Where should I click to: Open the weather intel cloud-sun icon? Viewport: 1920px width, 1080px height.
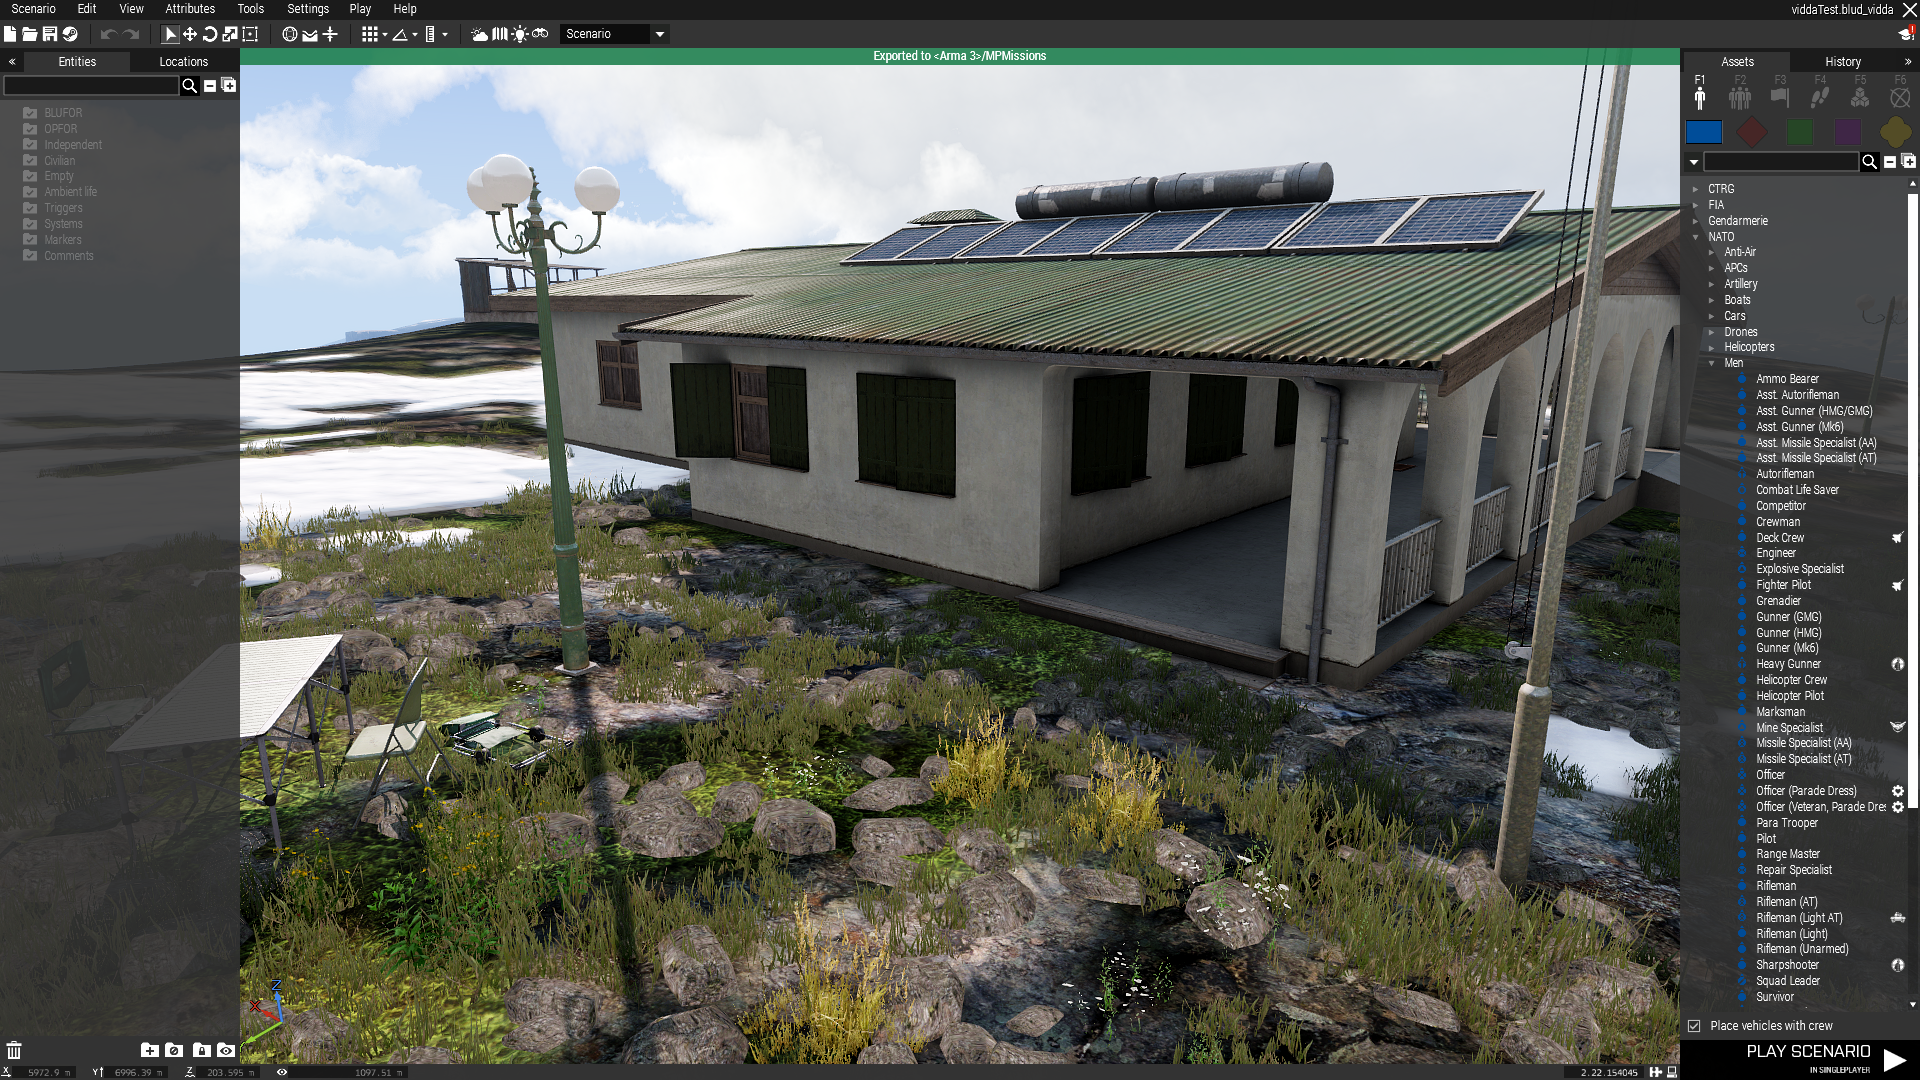coord(480,34)
